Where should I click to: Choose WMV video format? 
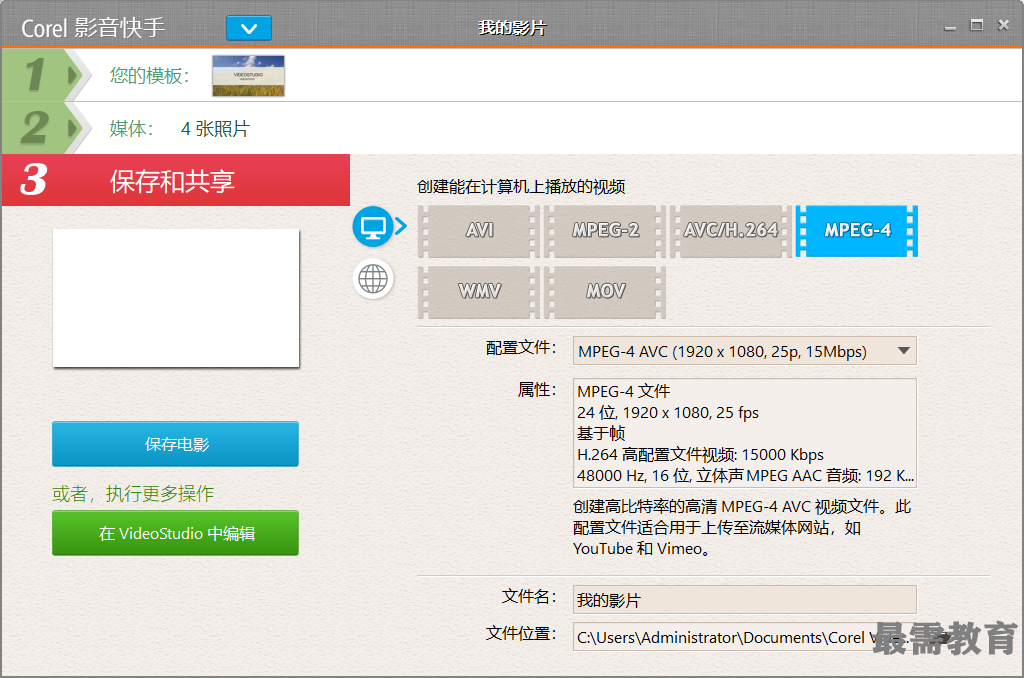(x=479, y=291)
